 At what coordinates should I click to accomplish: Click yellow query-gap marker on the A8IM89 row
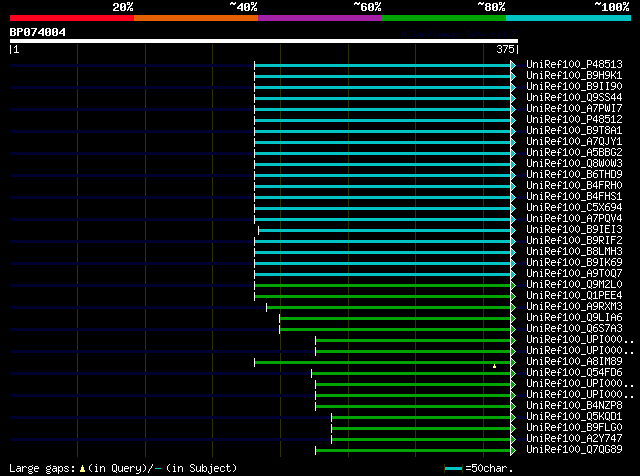pos(495,366)
